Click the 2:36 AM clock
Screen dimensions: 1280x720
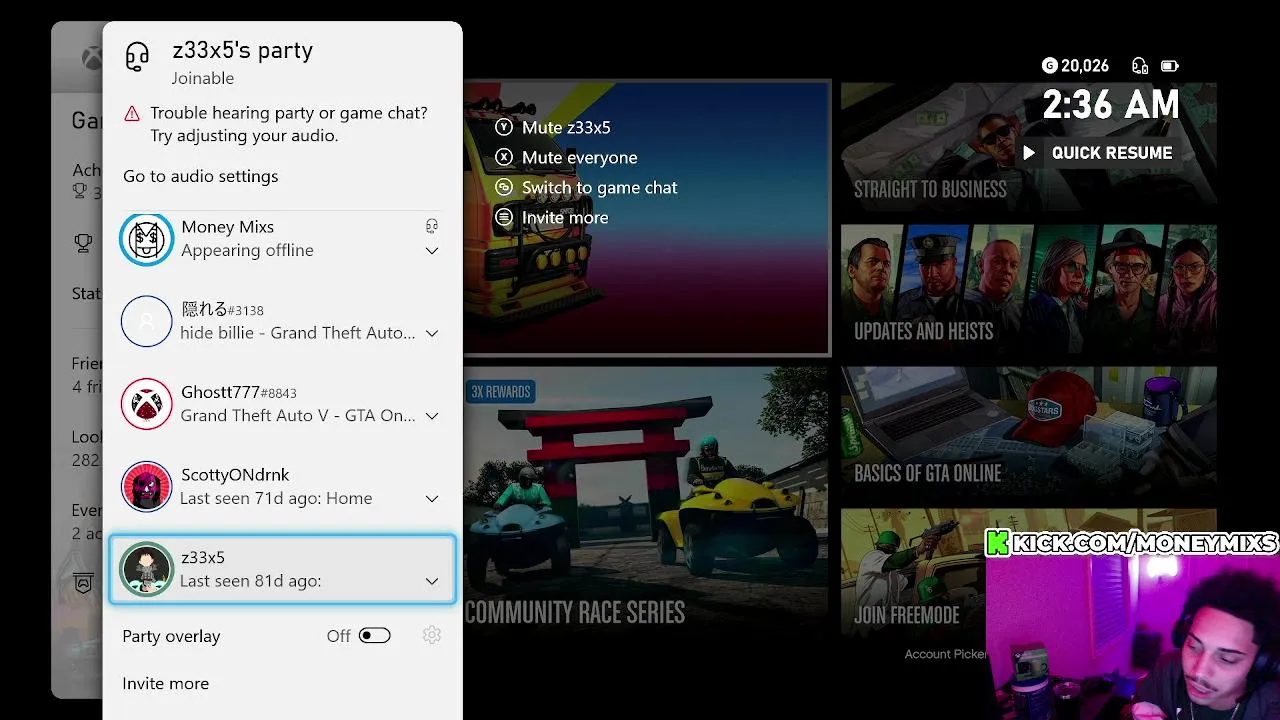point(1111,104)
